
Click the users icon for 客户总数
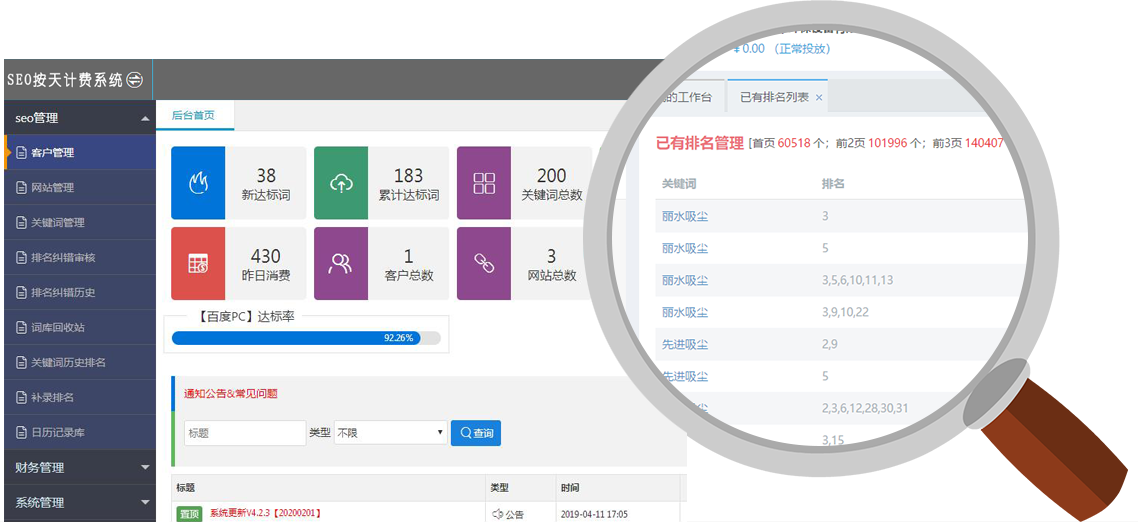[341, 263]
